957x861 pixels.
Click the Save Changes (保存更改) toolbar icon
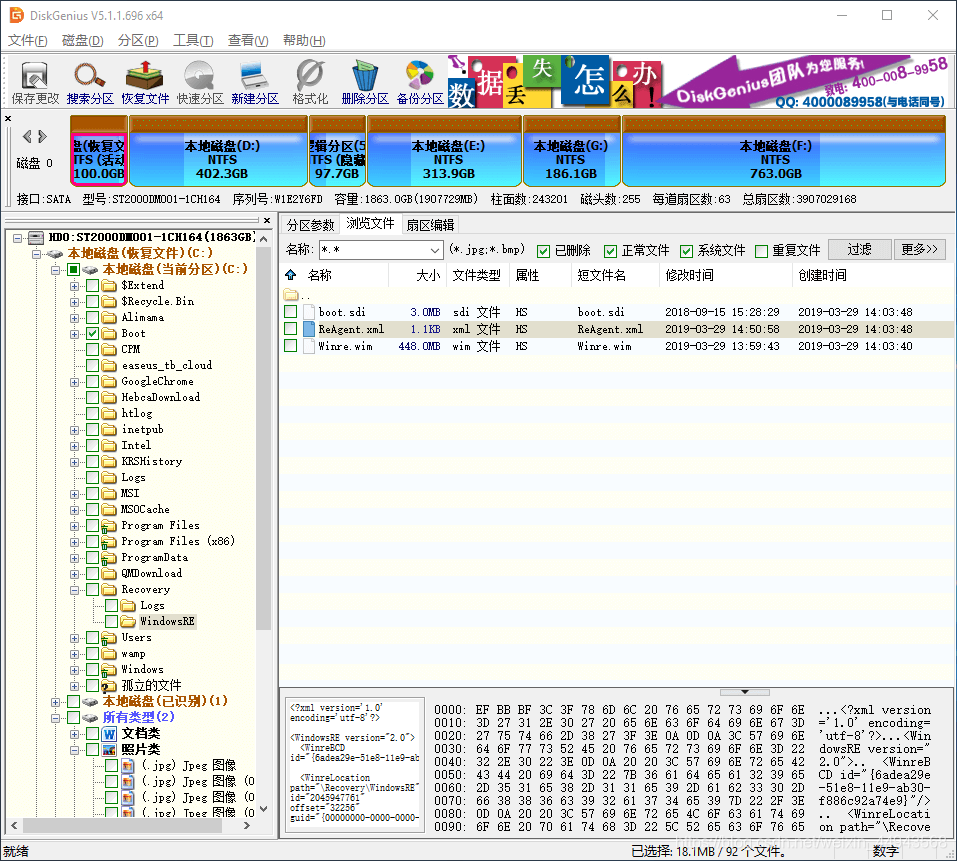35,82
